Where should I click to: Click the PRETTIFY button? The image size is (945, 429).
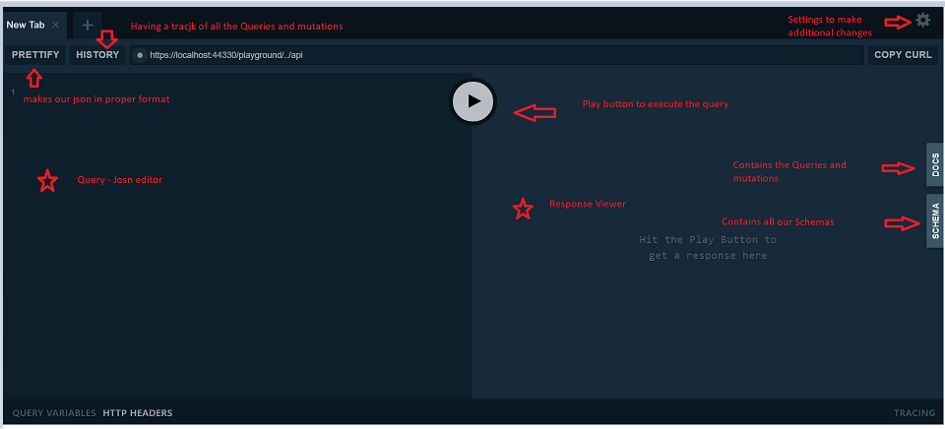click(36, 55)
